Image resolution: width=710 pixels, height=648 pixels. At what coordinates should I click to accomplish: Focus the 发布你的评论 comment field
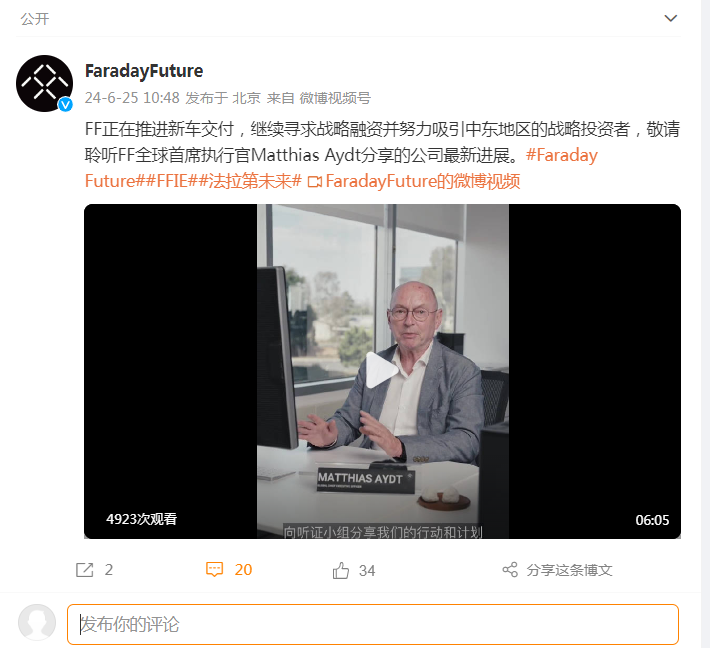click(x=373, y=624)
